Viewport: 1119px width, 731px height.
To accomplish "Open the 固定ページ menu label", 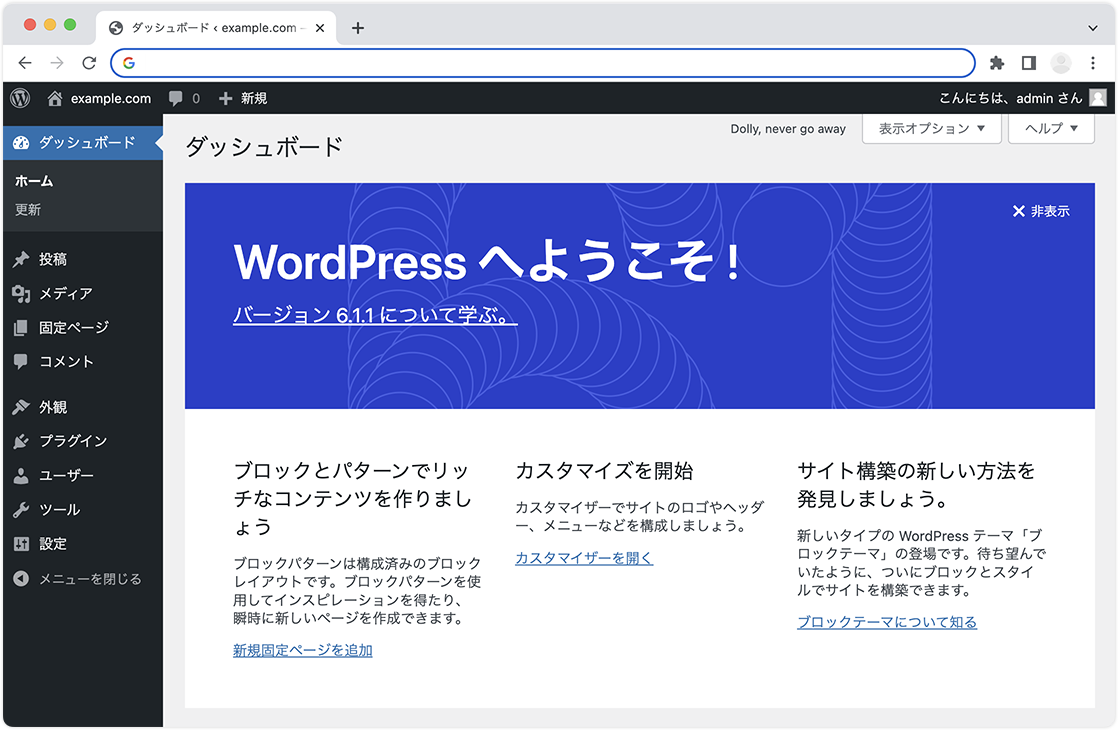I will (74, 328).
